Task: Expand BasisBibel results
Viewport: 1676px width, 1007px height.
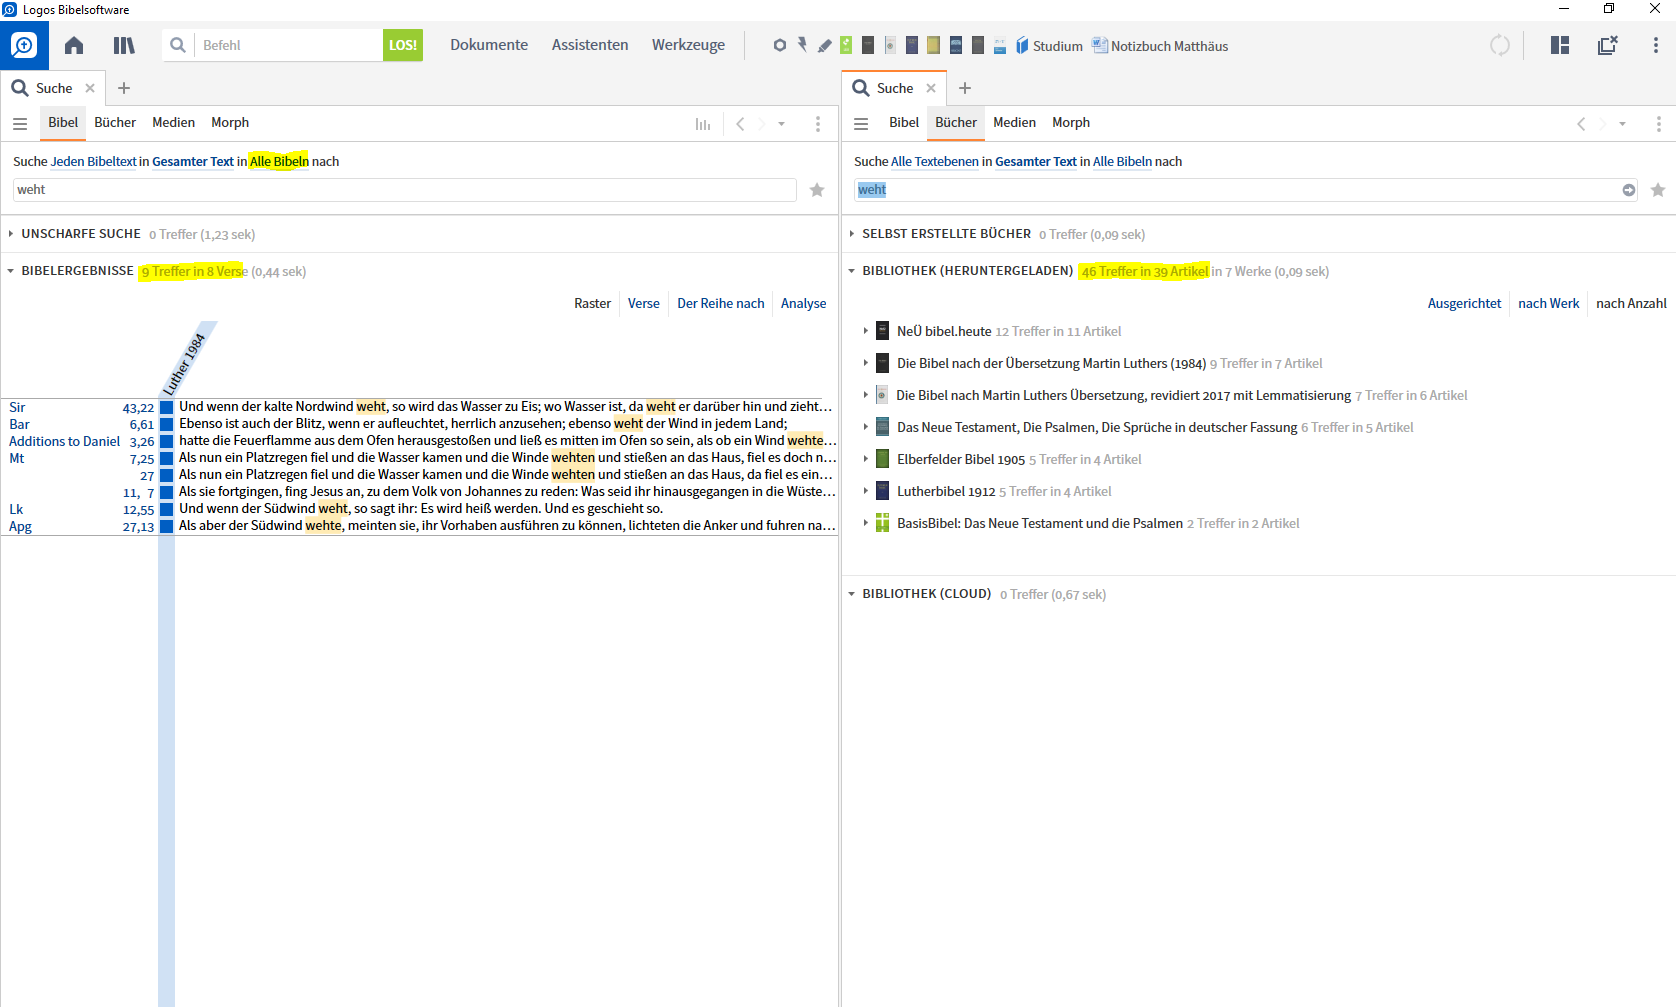Action: click(866, 523)
